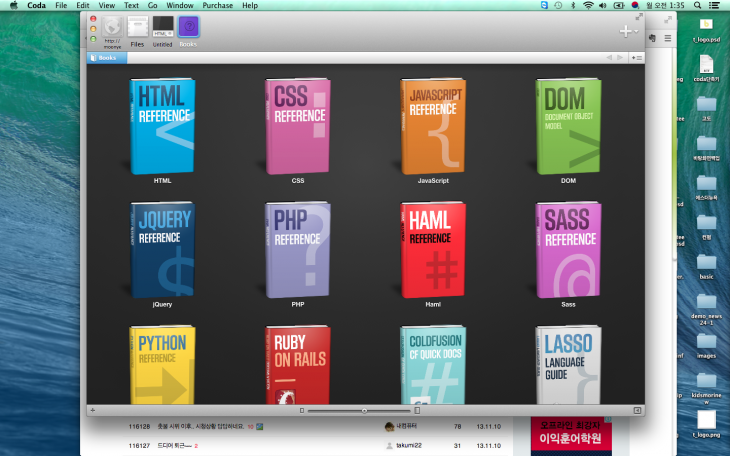Open the jQuery Reference book
This screenshot has width=730, height=456.
162,250
